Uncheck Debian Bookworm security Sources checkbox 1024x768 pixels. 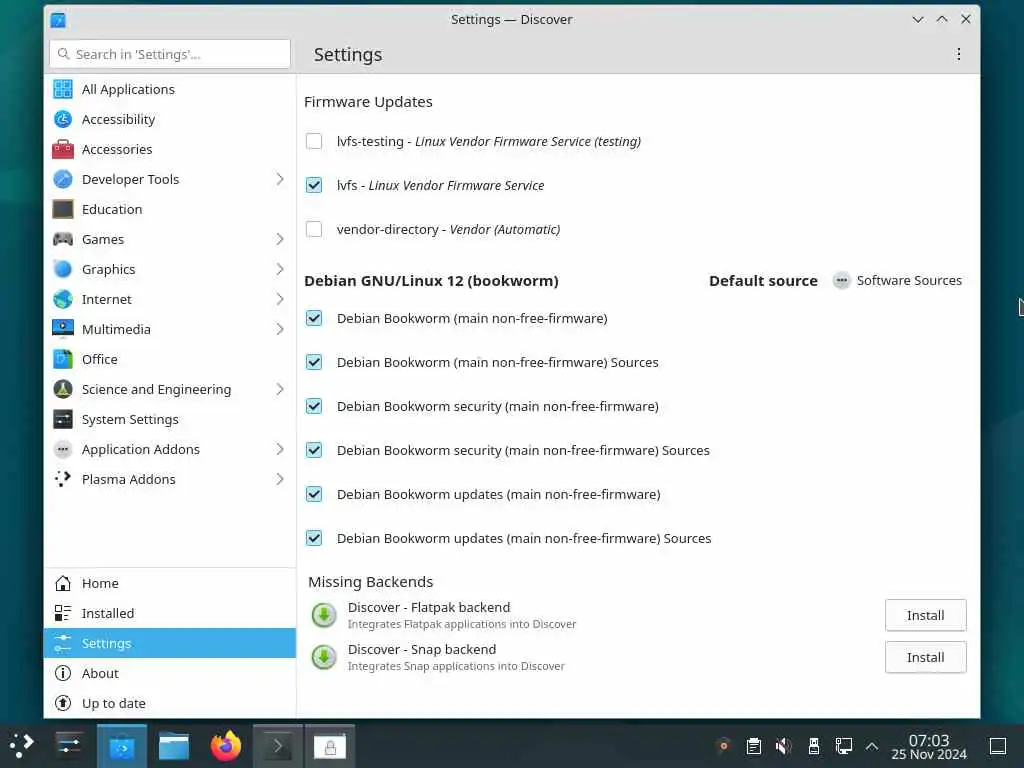pyautogui.click(x=314, y=450)
